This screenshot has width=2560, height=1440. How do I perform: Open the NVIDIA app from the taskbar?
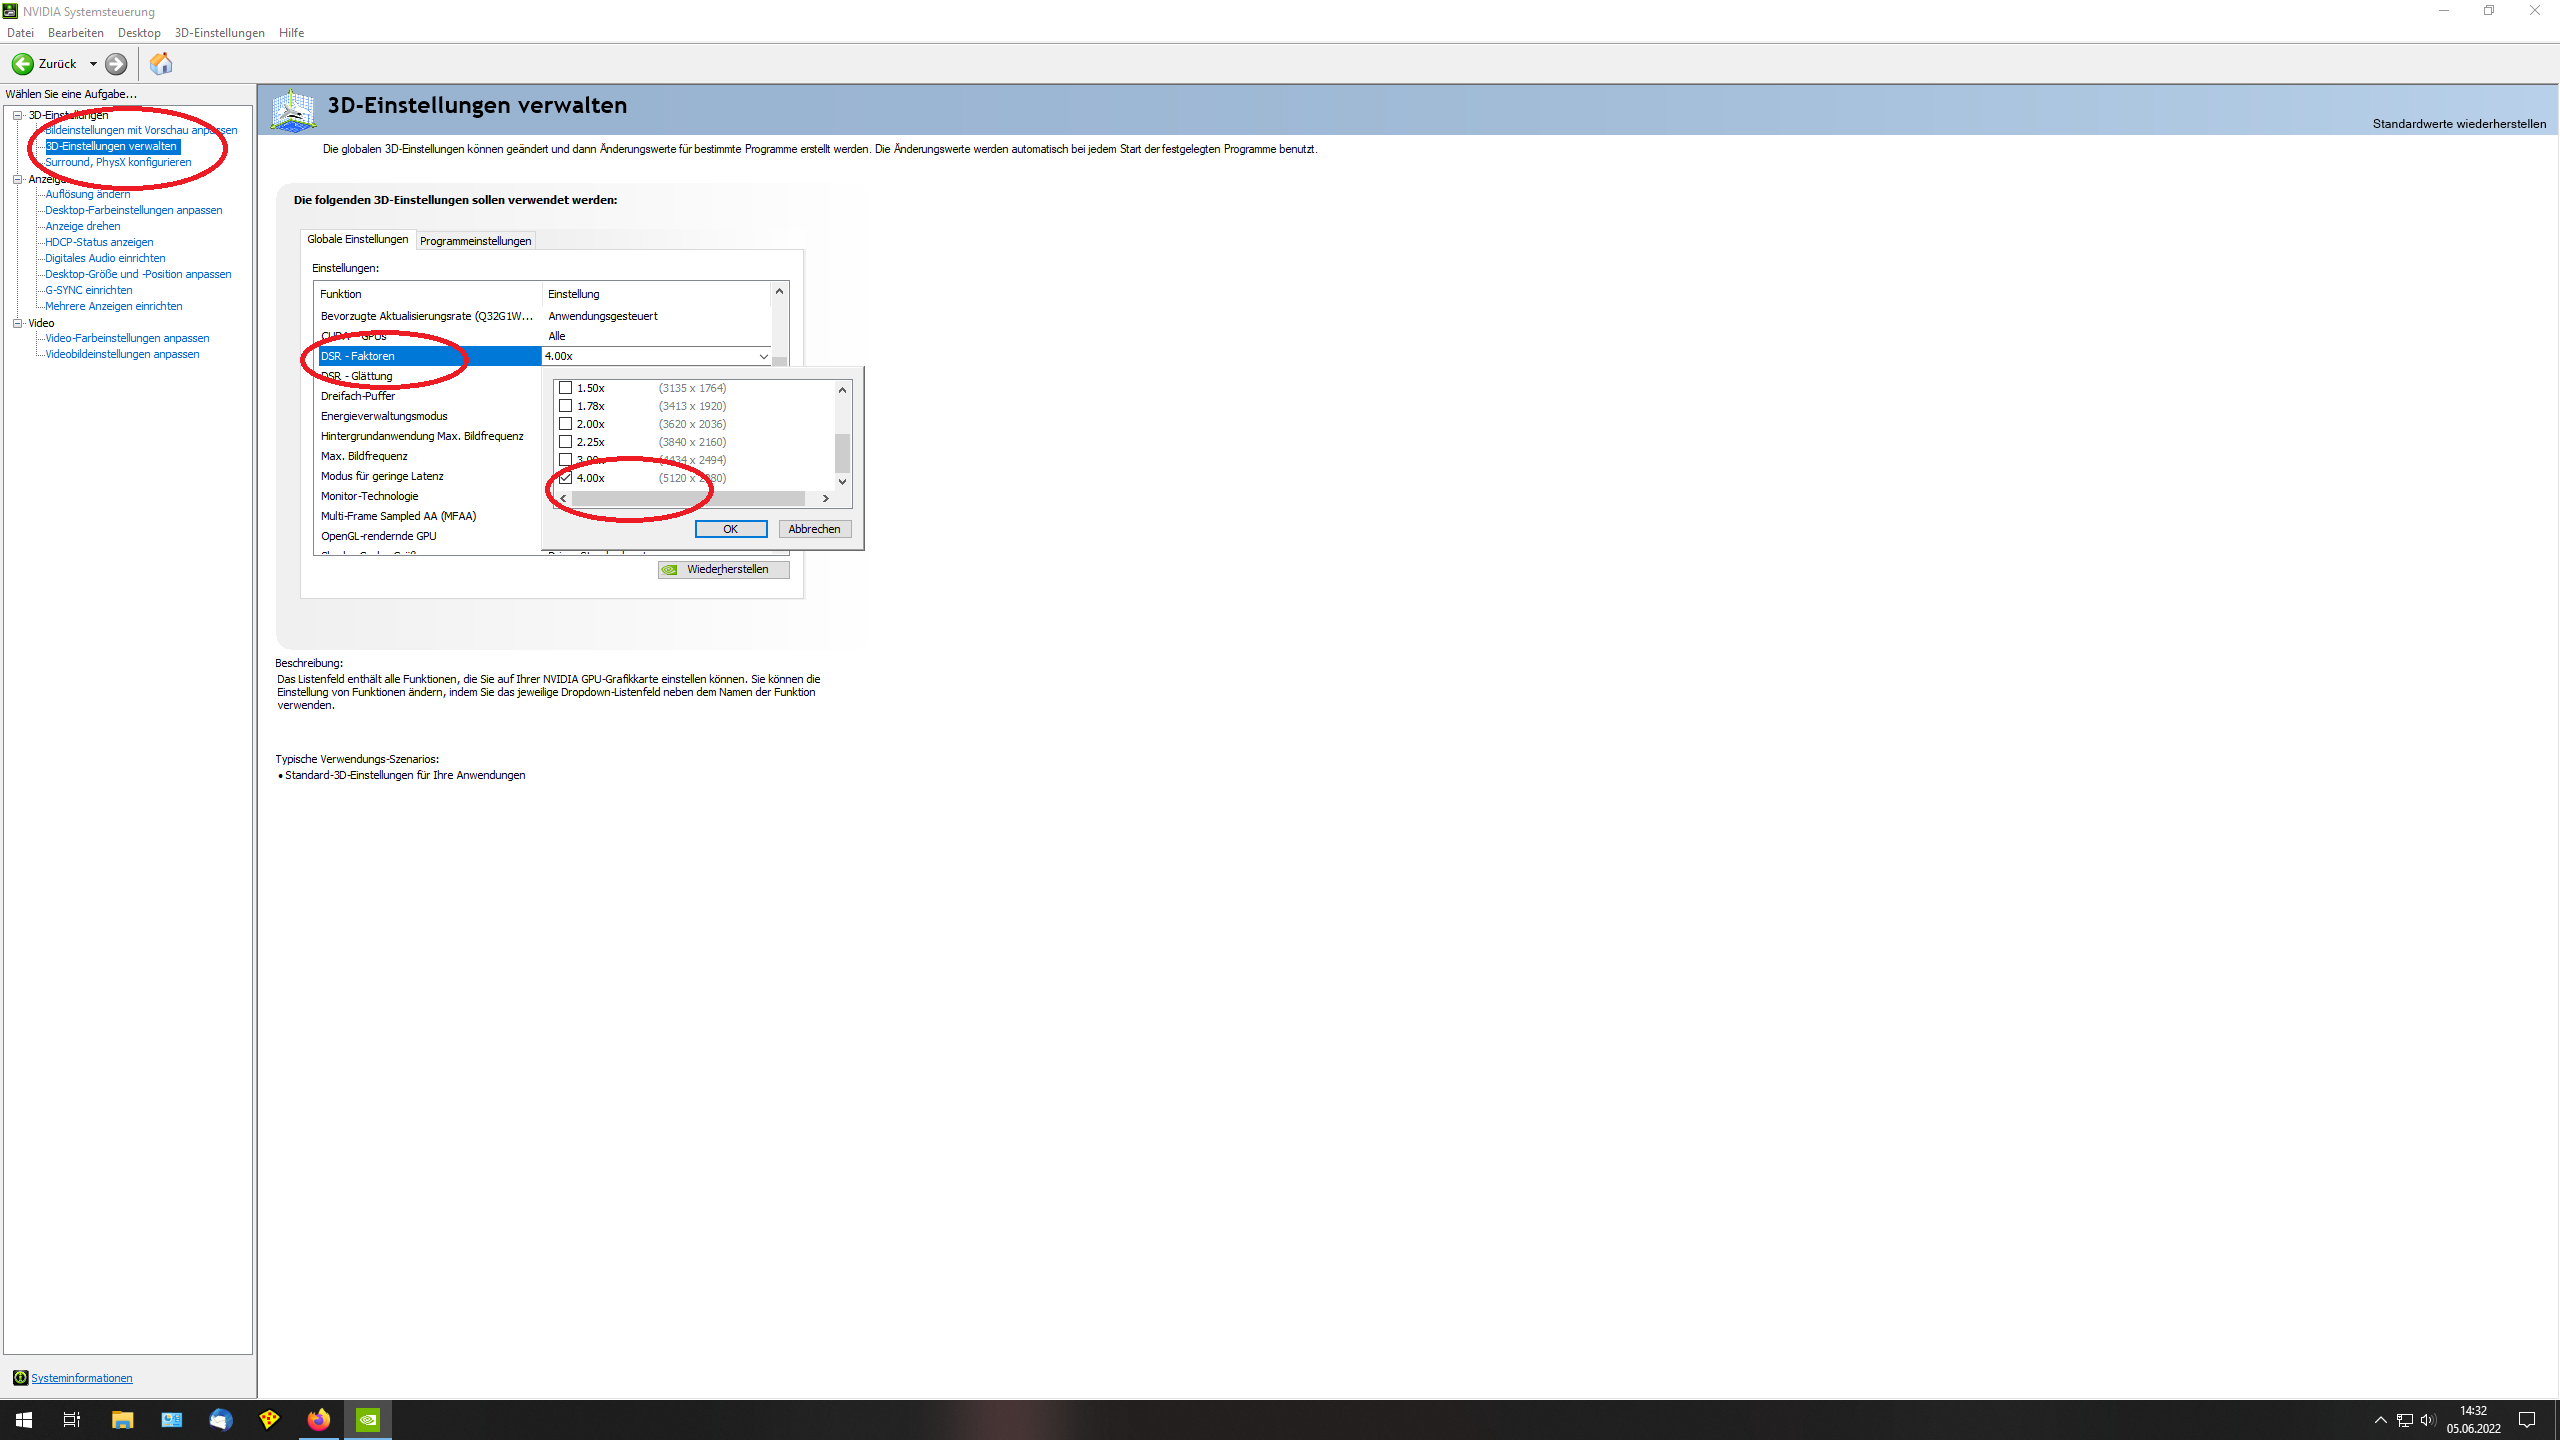368,1419
